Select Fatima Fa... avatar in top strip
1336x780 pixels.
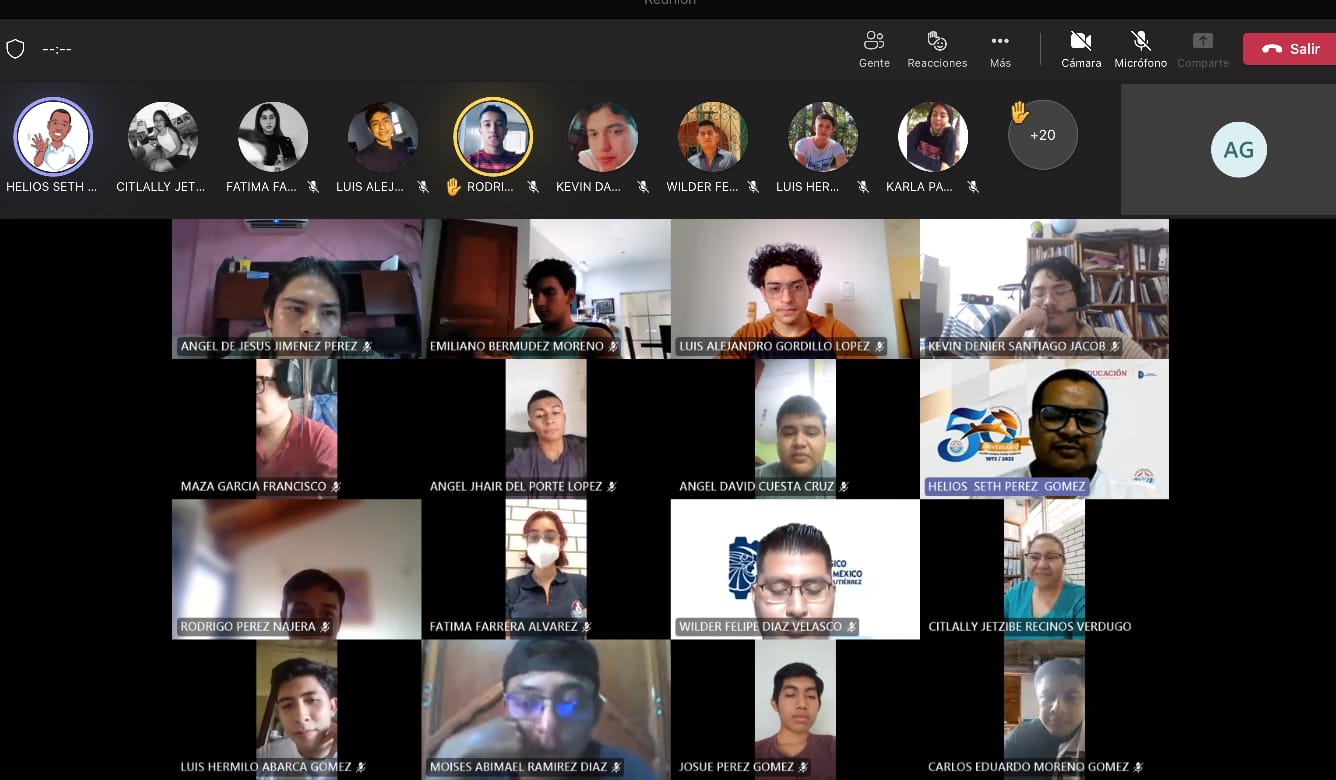click(273, 137)
